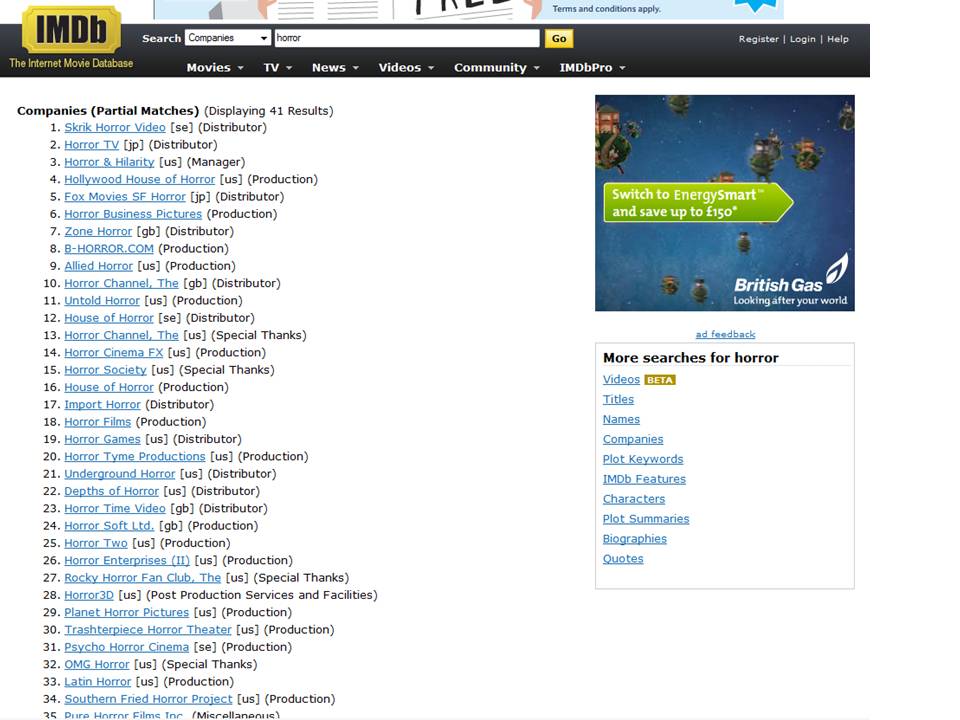The image size is (960, 720).
Task: Open Horror Cinema FX link
Action: 114,353
